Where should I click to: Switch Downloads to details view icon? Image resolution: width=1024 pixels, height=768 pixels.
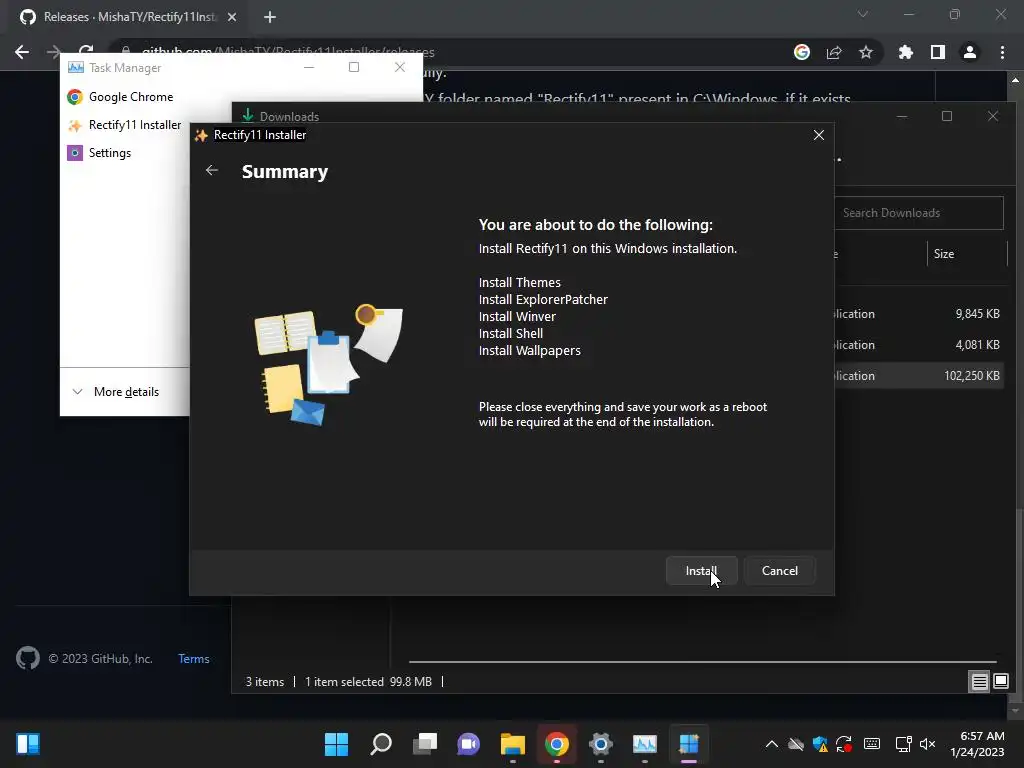(x=980, y=682)
